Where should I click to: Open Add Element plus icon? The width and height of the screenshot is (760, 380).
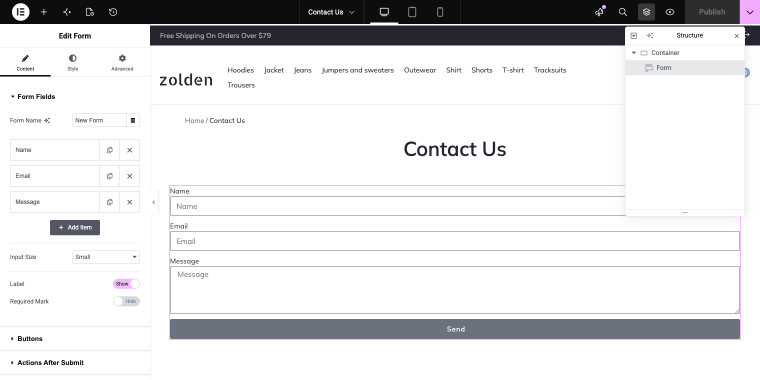coord(44,12)
